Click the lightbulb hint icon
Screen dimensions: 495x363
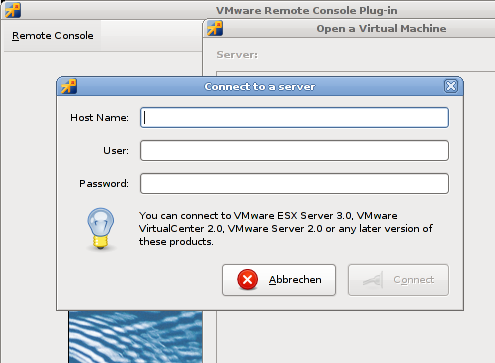click(x=101, y=229)
